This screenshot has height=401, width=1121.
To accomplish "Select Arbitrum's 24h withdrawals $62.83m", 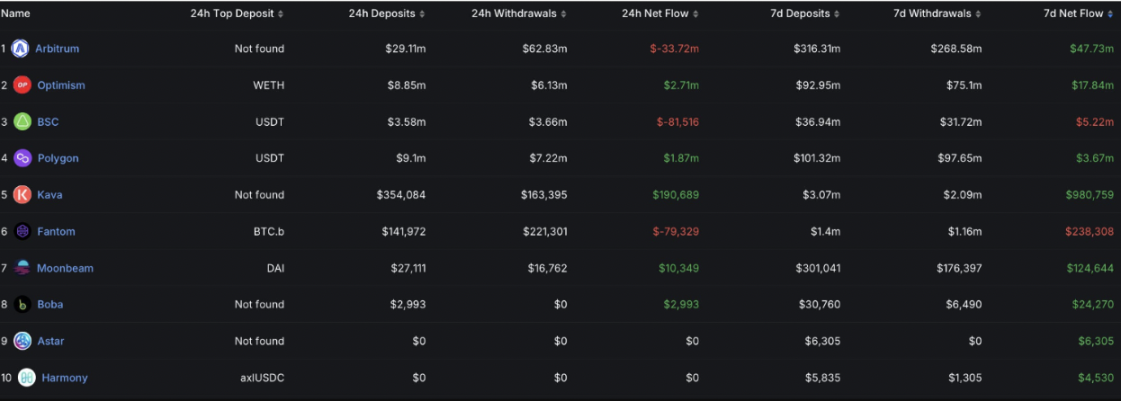I will click(x=545, y=49).
